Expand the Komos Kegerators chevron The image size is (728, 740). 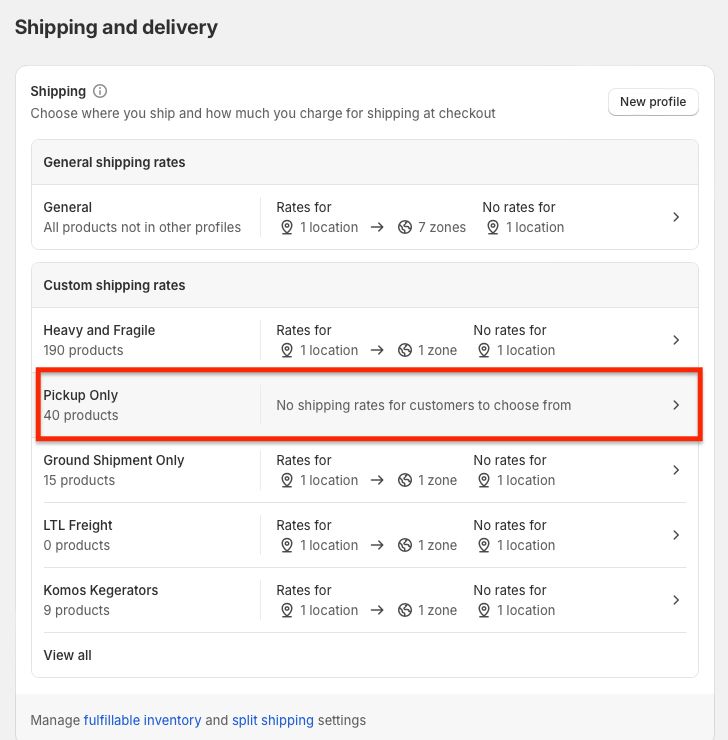(676, 600)
